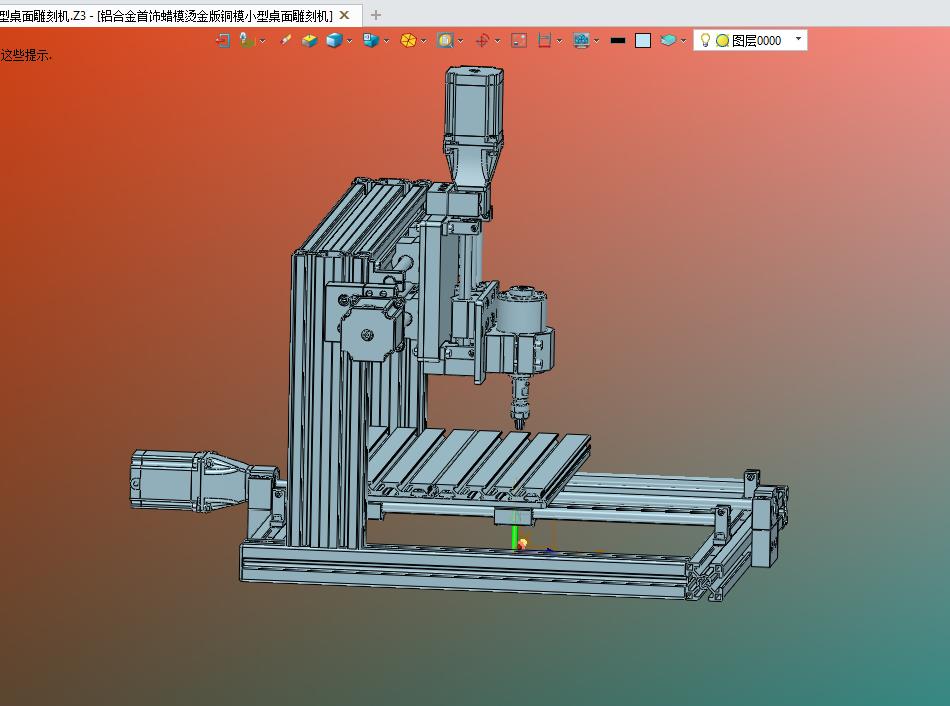Click the green Y-axis of the triad

click(515, 536)
